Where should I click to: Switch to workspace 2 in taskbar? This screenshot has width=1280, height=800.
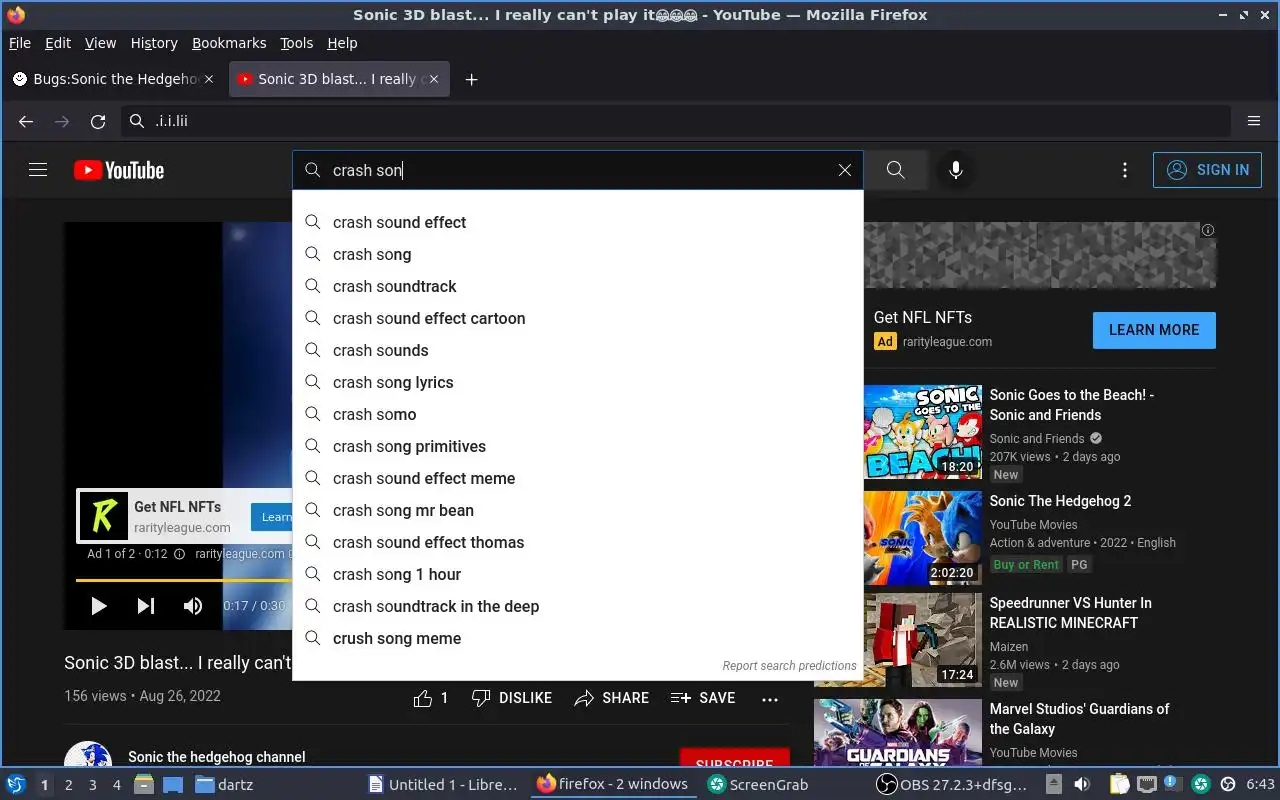tap(68, 784)
